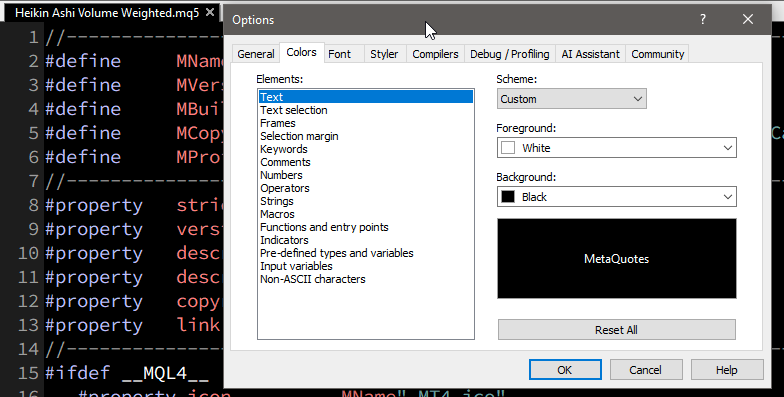The height and width of the screenshot is (397, 784).
Task: Open the Foreground color dropdown (White)
Action: [x=616, y=148]
